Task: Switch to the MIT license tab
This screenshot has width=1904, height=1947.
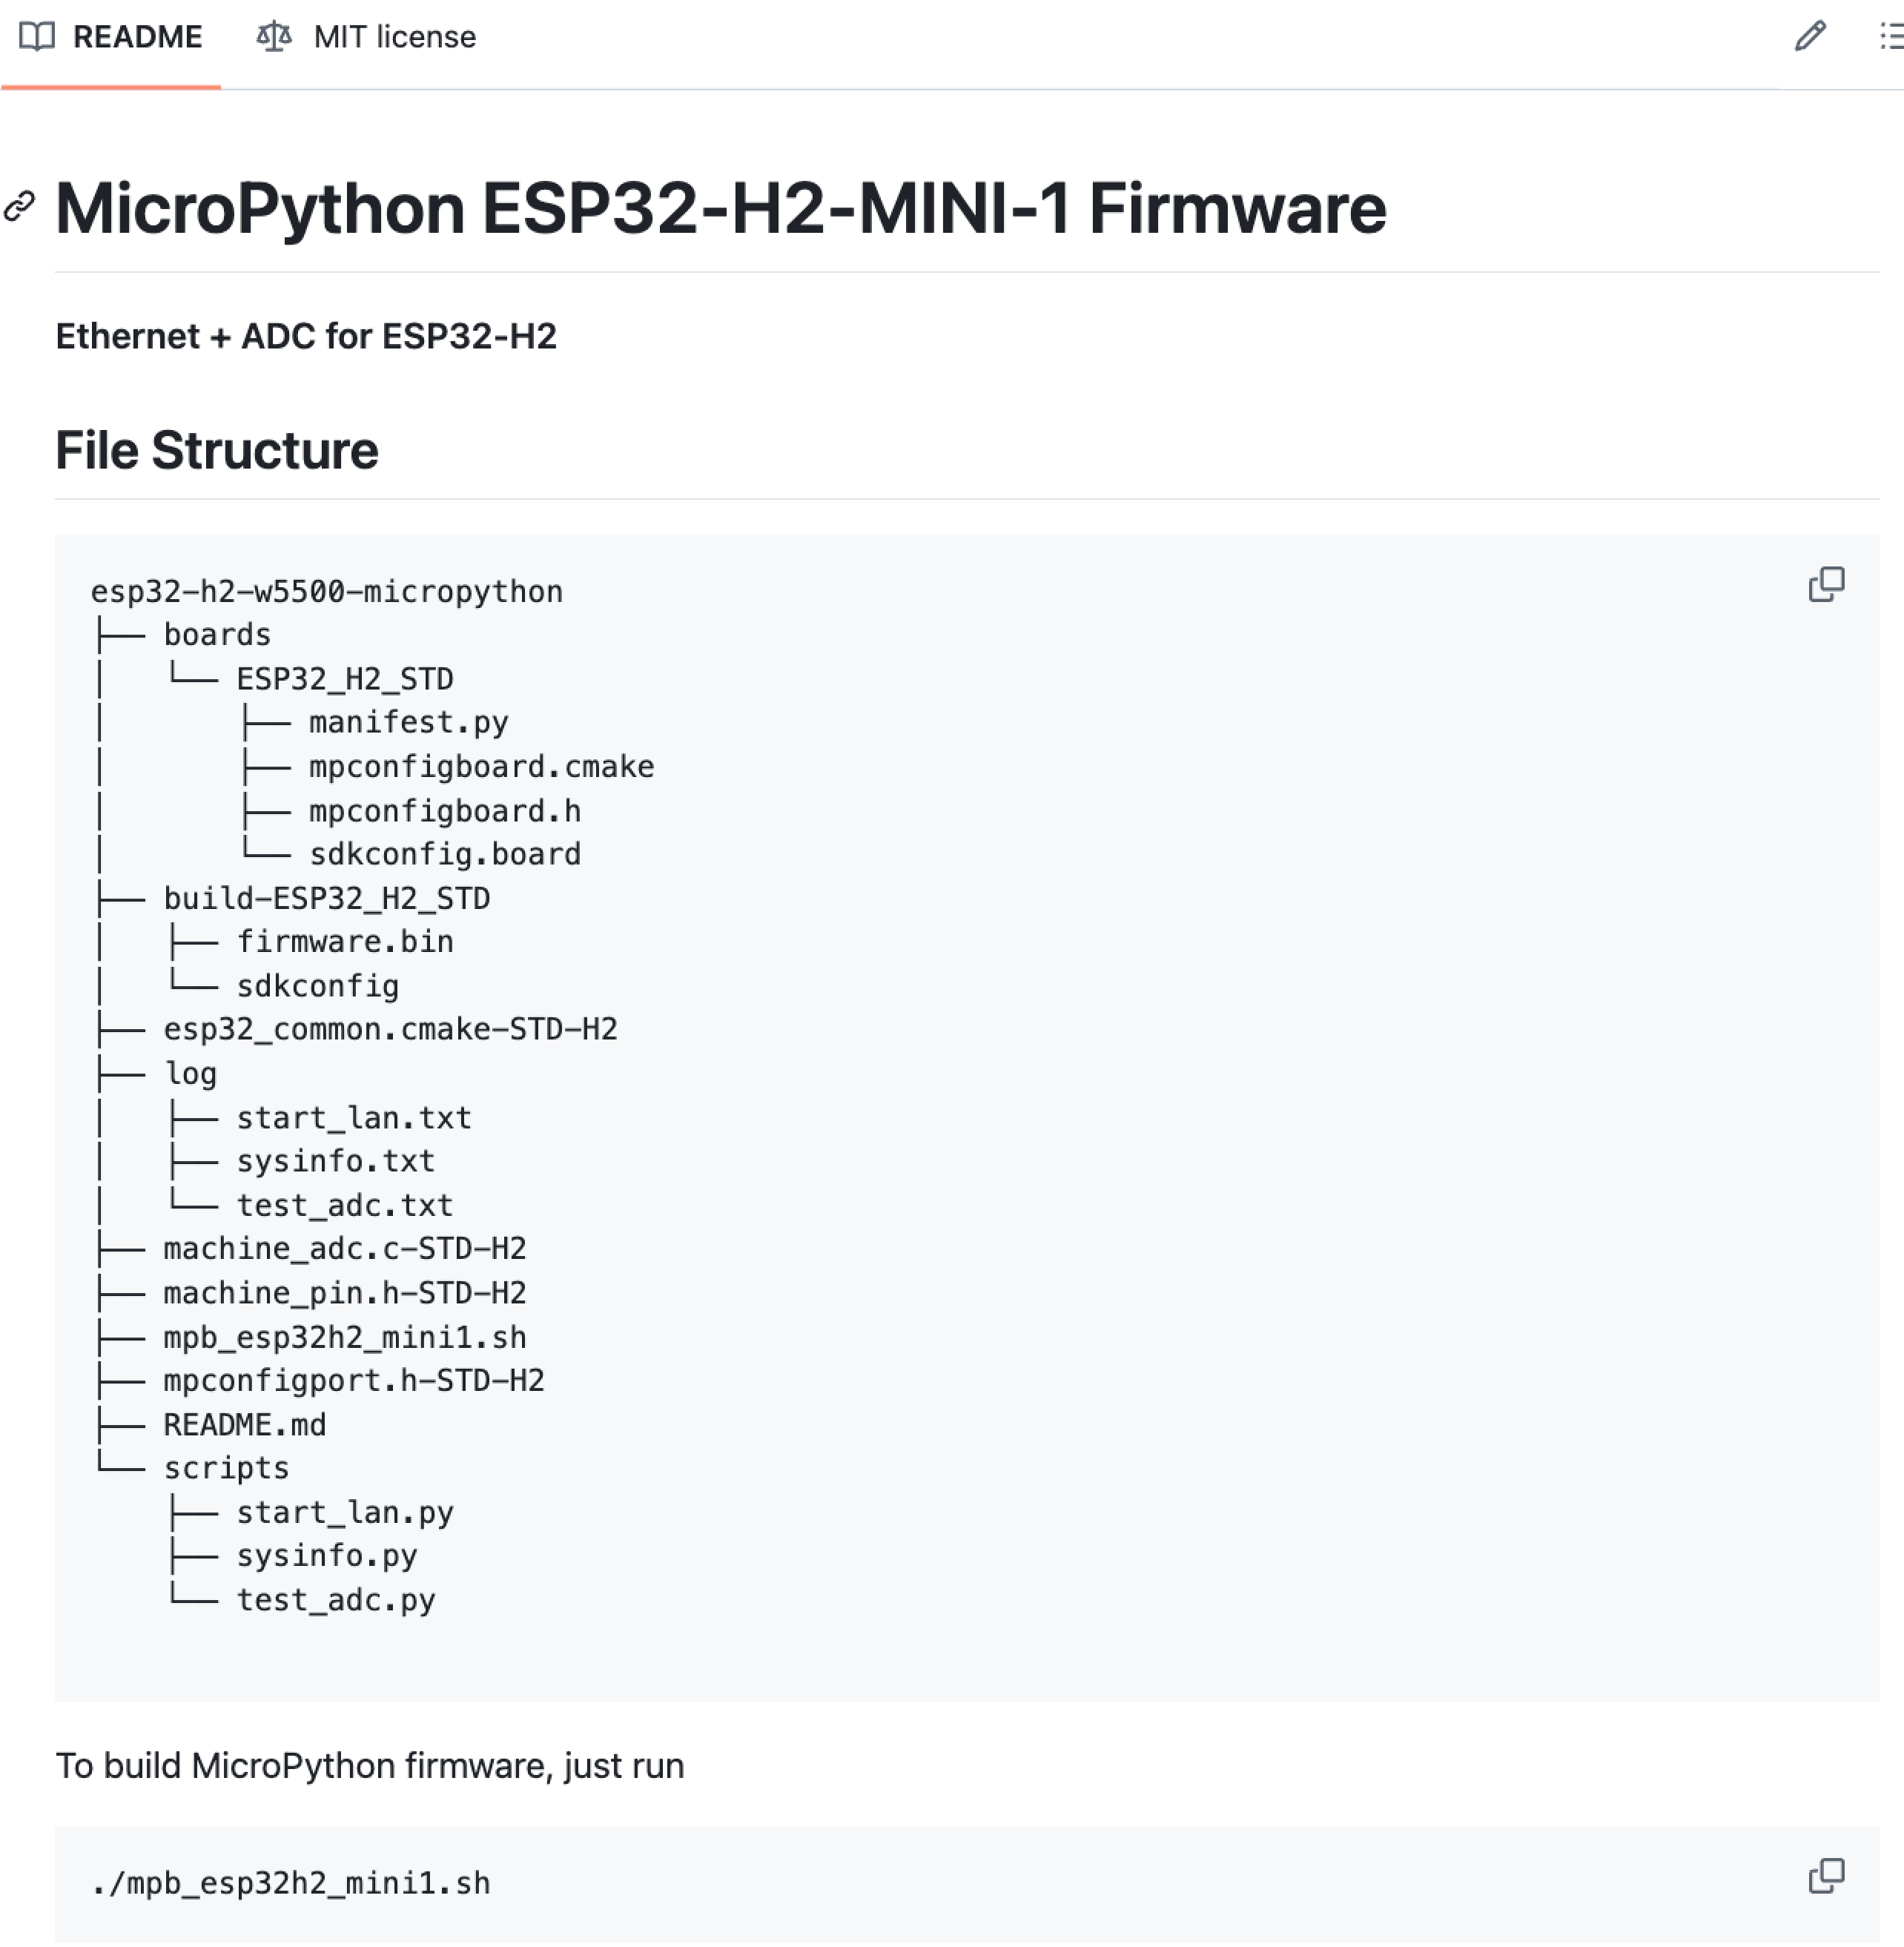Action: pyautogui.click(x=394, y=37)
